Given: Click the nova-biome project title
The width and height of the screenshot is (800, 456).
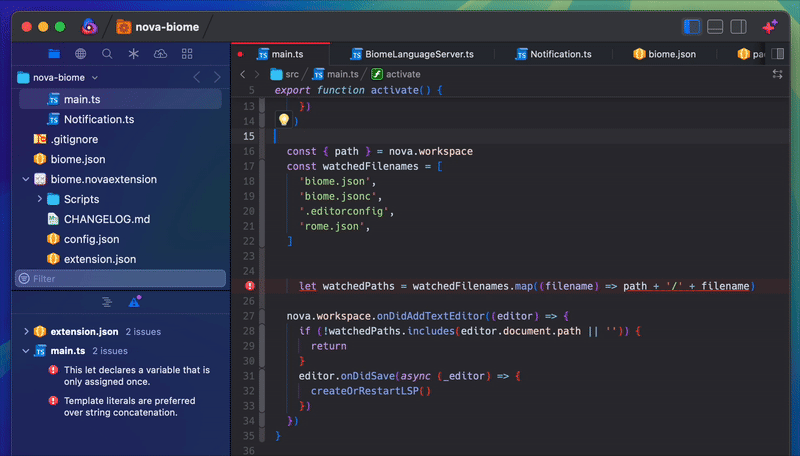Looking at the screenshot, I should (x=167, y=27).
